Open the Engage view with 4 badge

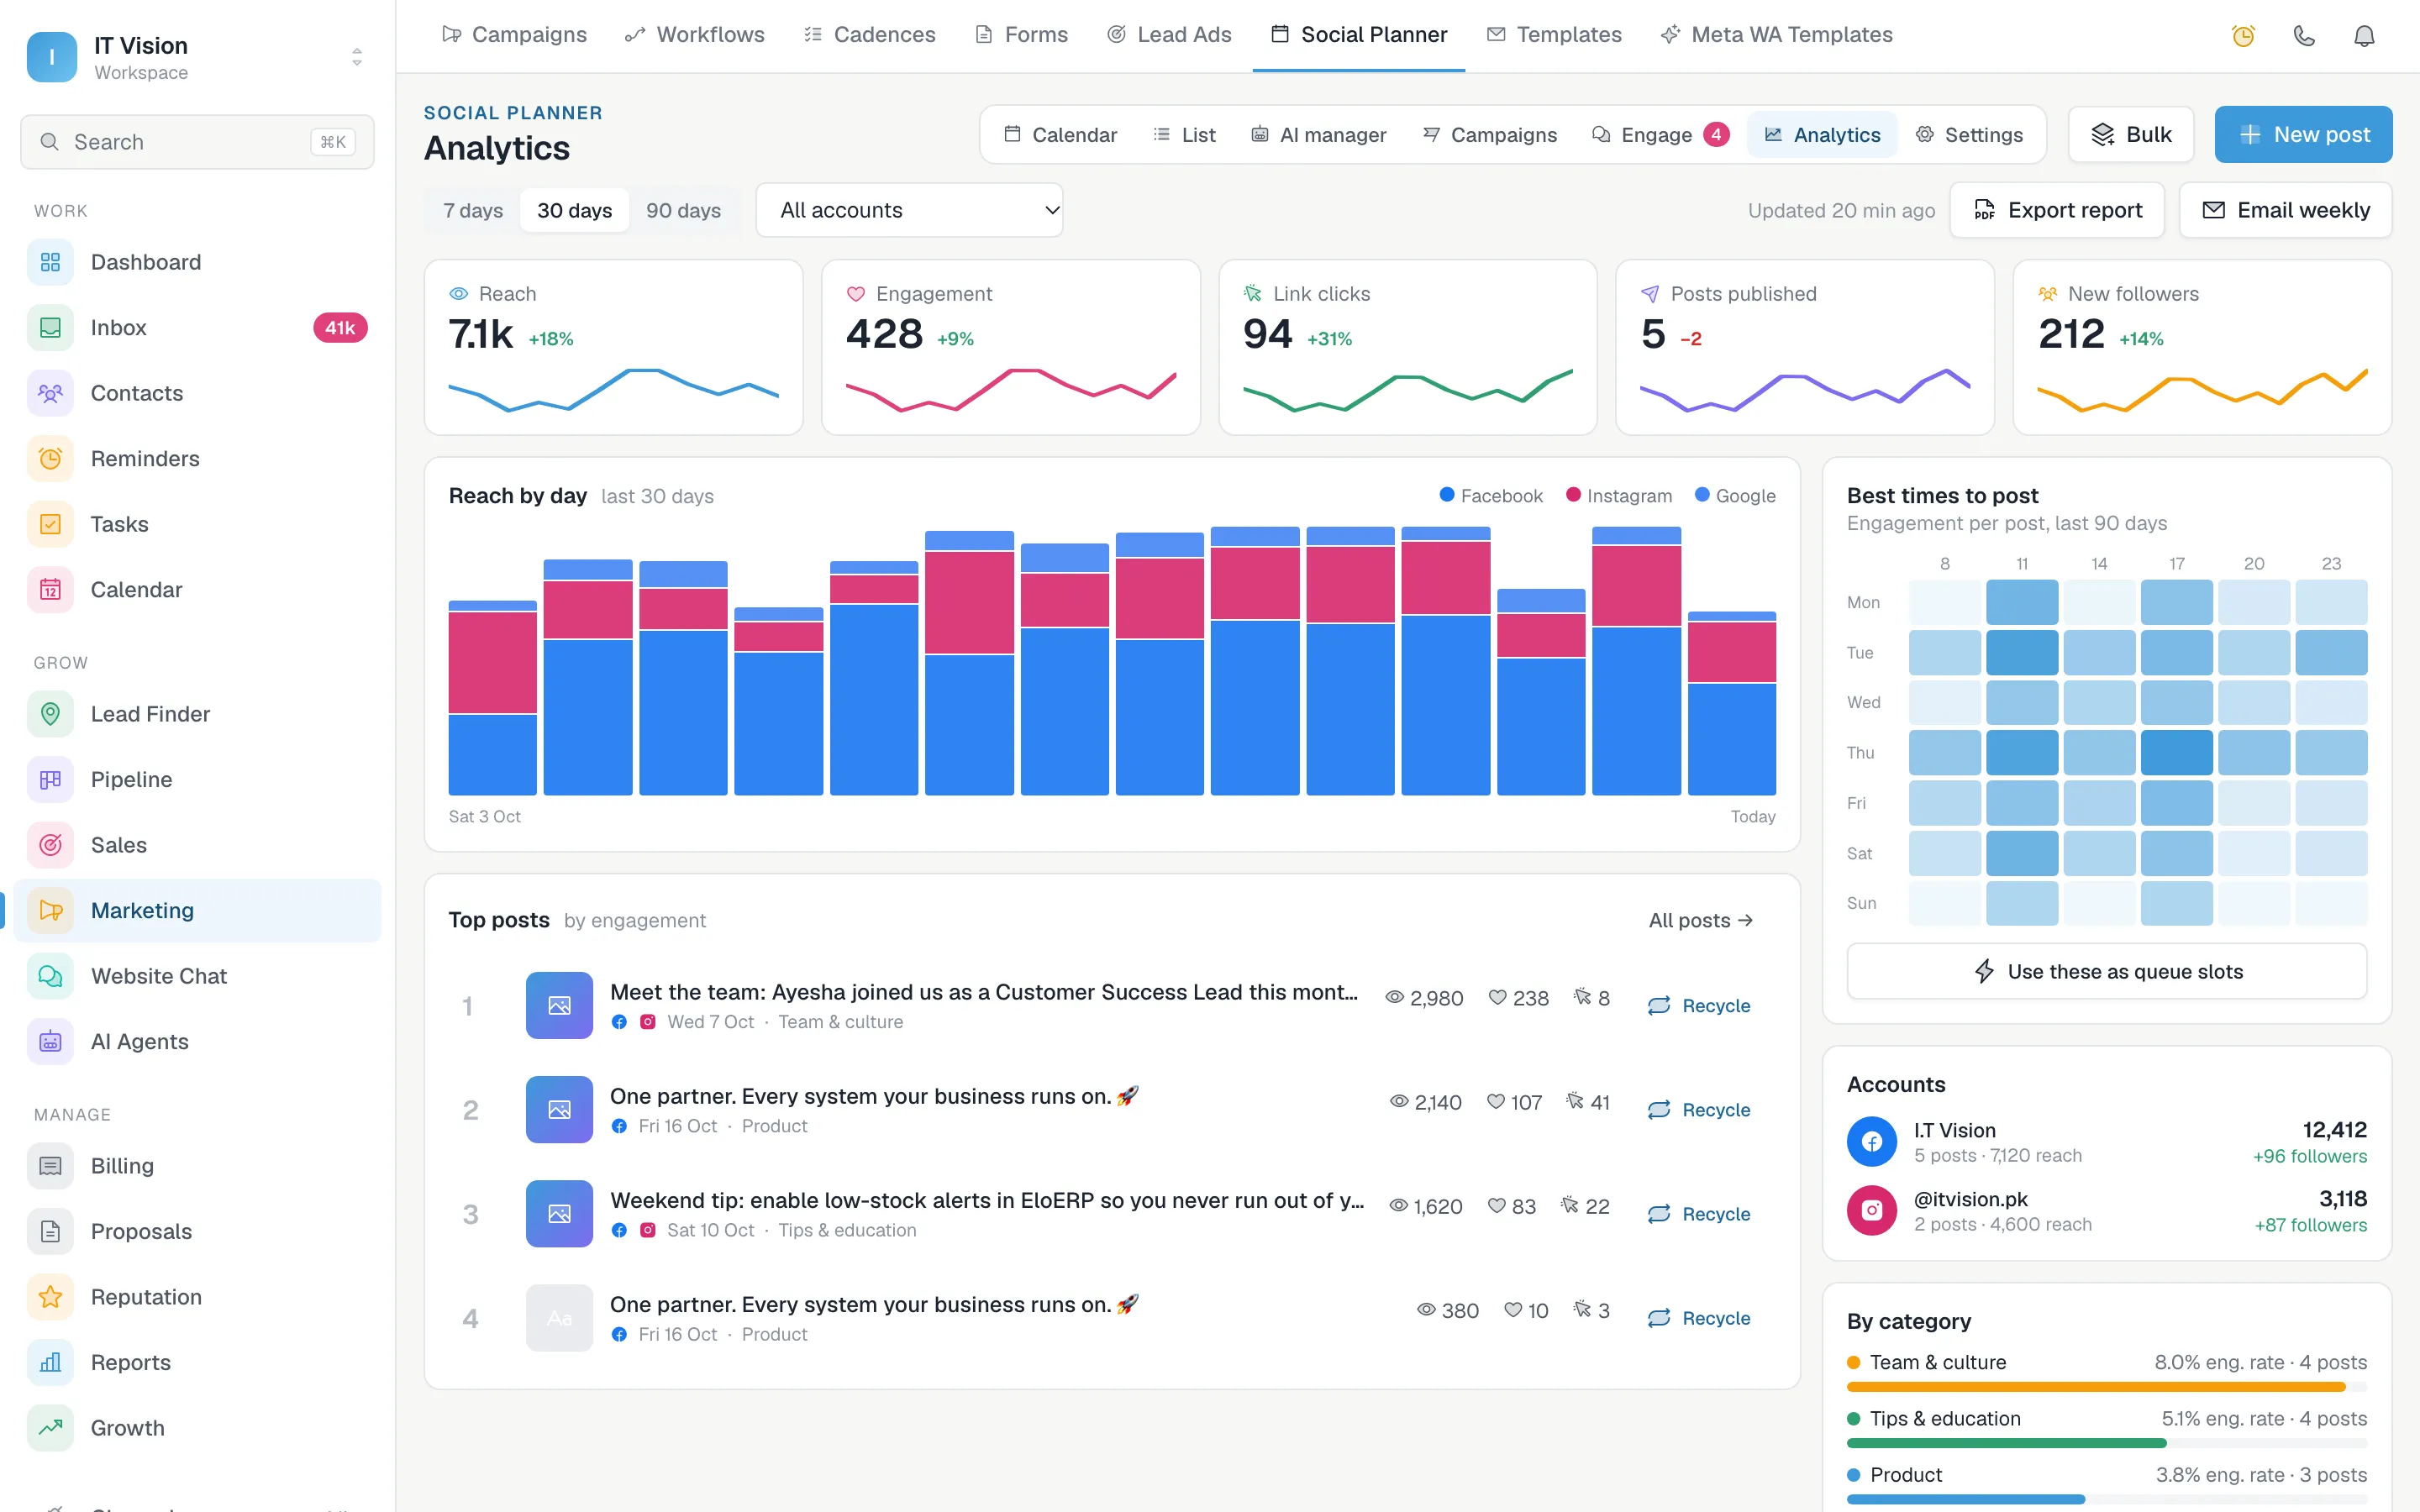1660,135
